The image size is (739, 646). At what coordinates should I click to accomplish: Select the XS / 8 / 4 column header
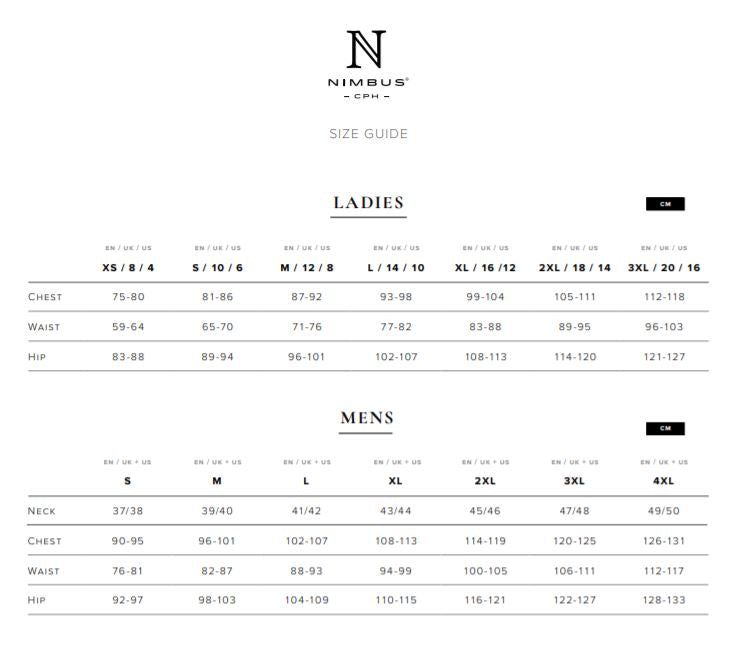pyautogui.click(x=128, y=268)
